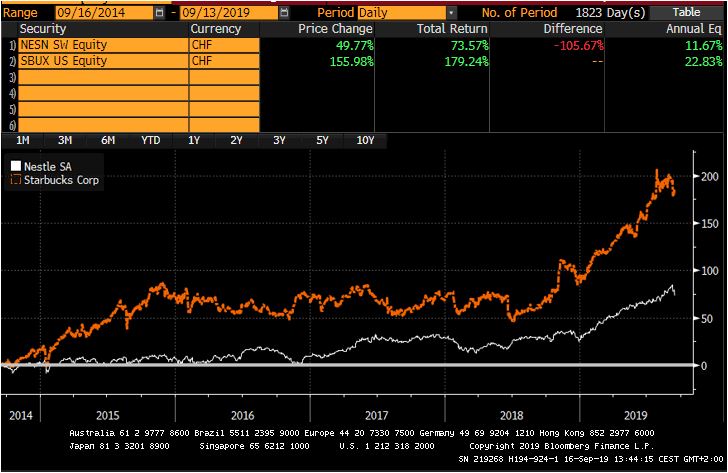Image resolution: width=728 pixels, height=473 pixels.
Task: Select the 3M range tab
Action: pos(65,141)
